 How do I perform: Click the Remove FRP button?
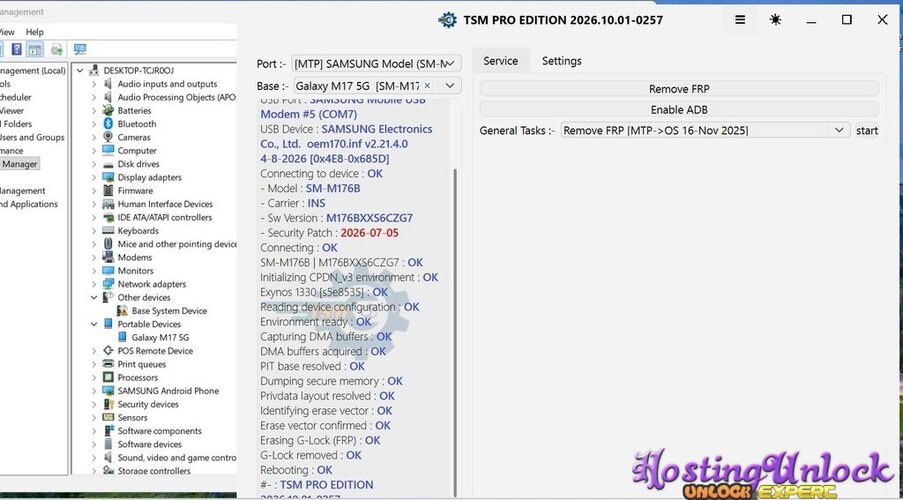[x=679, y=89]
